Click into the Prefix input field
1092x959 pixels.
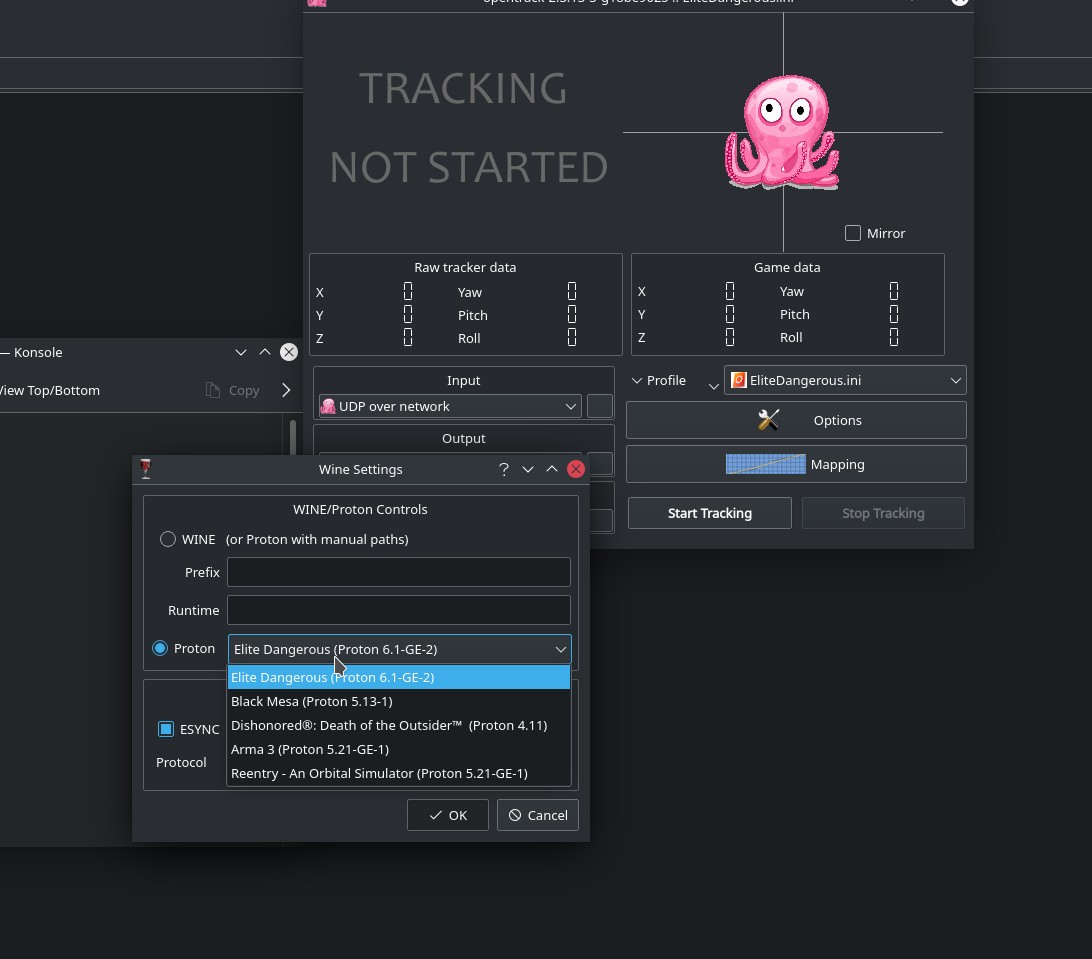[398, 572]
